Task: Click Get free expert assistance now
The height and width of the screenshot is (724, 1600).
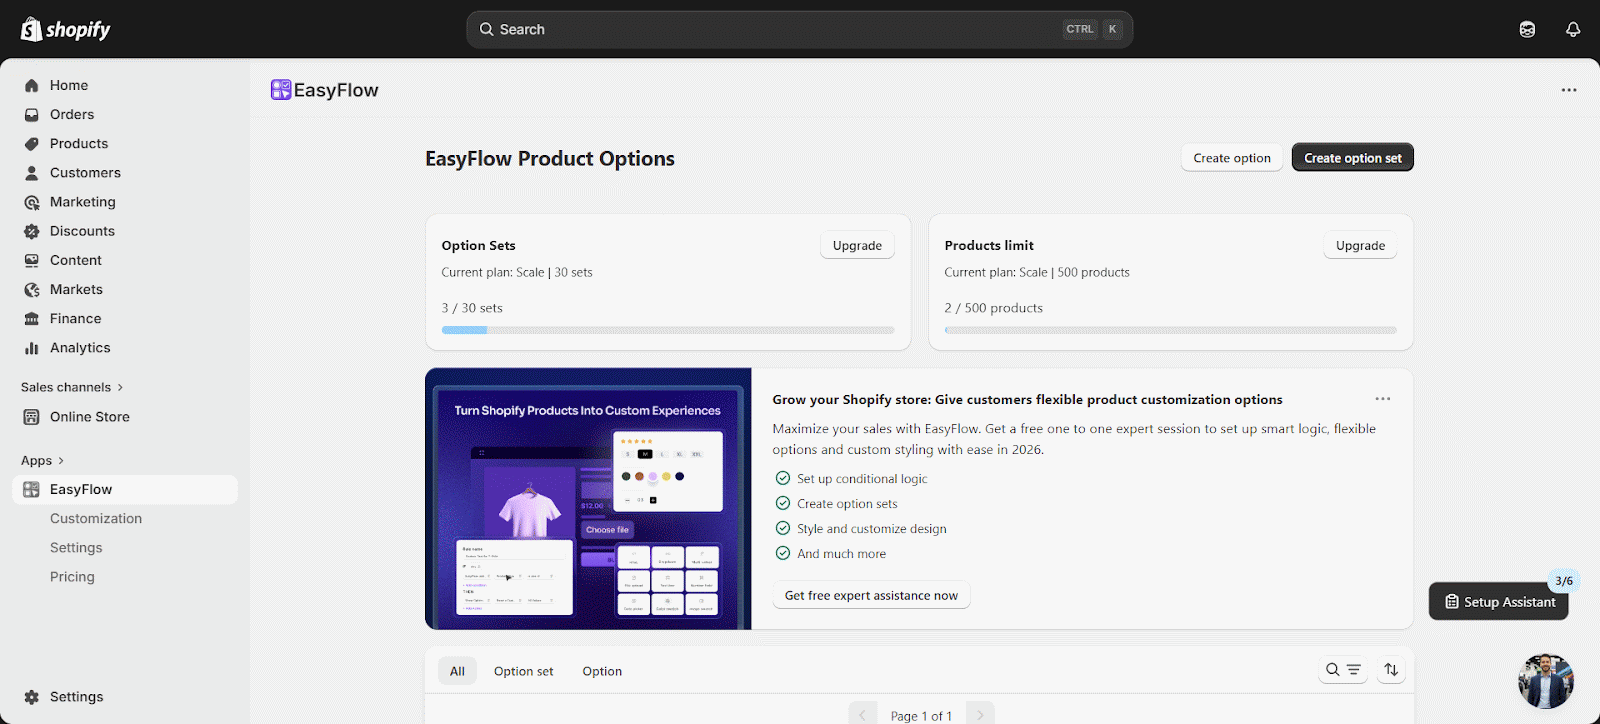Action: (871, 596)
